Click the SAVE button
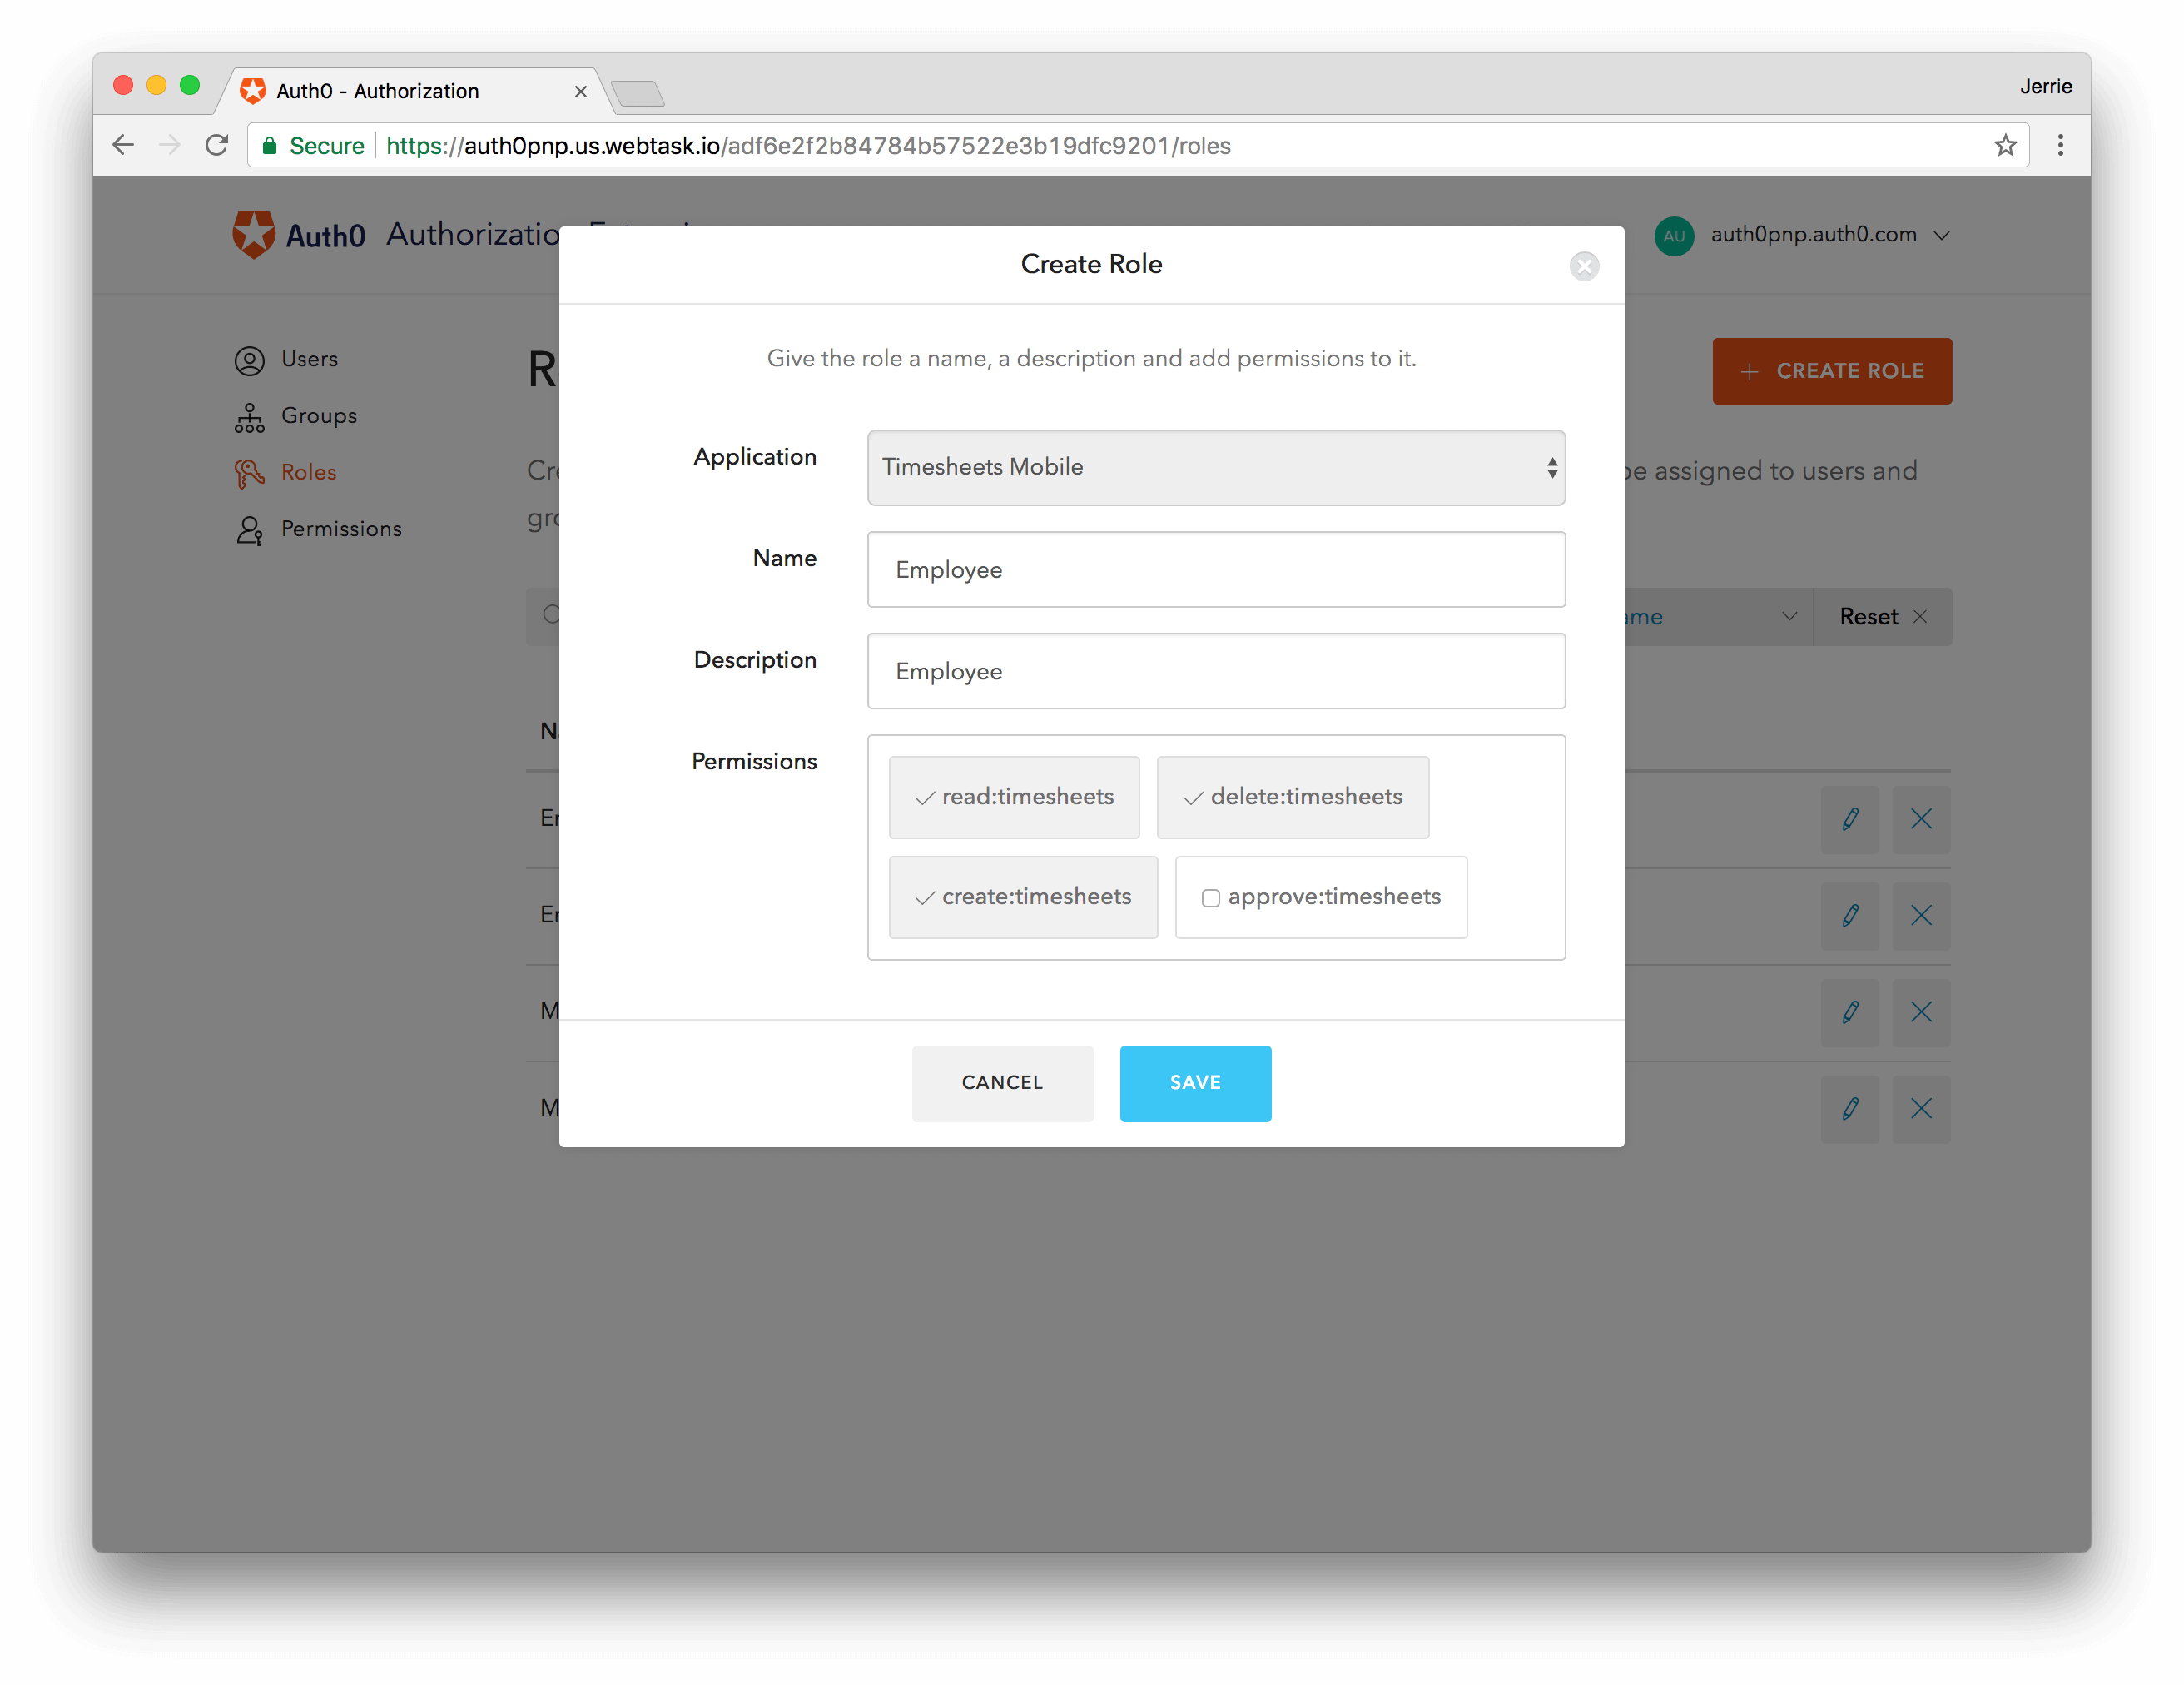2184x1685 pixels. tap(1194, 1081)
